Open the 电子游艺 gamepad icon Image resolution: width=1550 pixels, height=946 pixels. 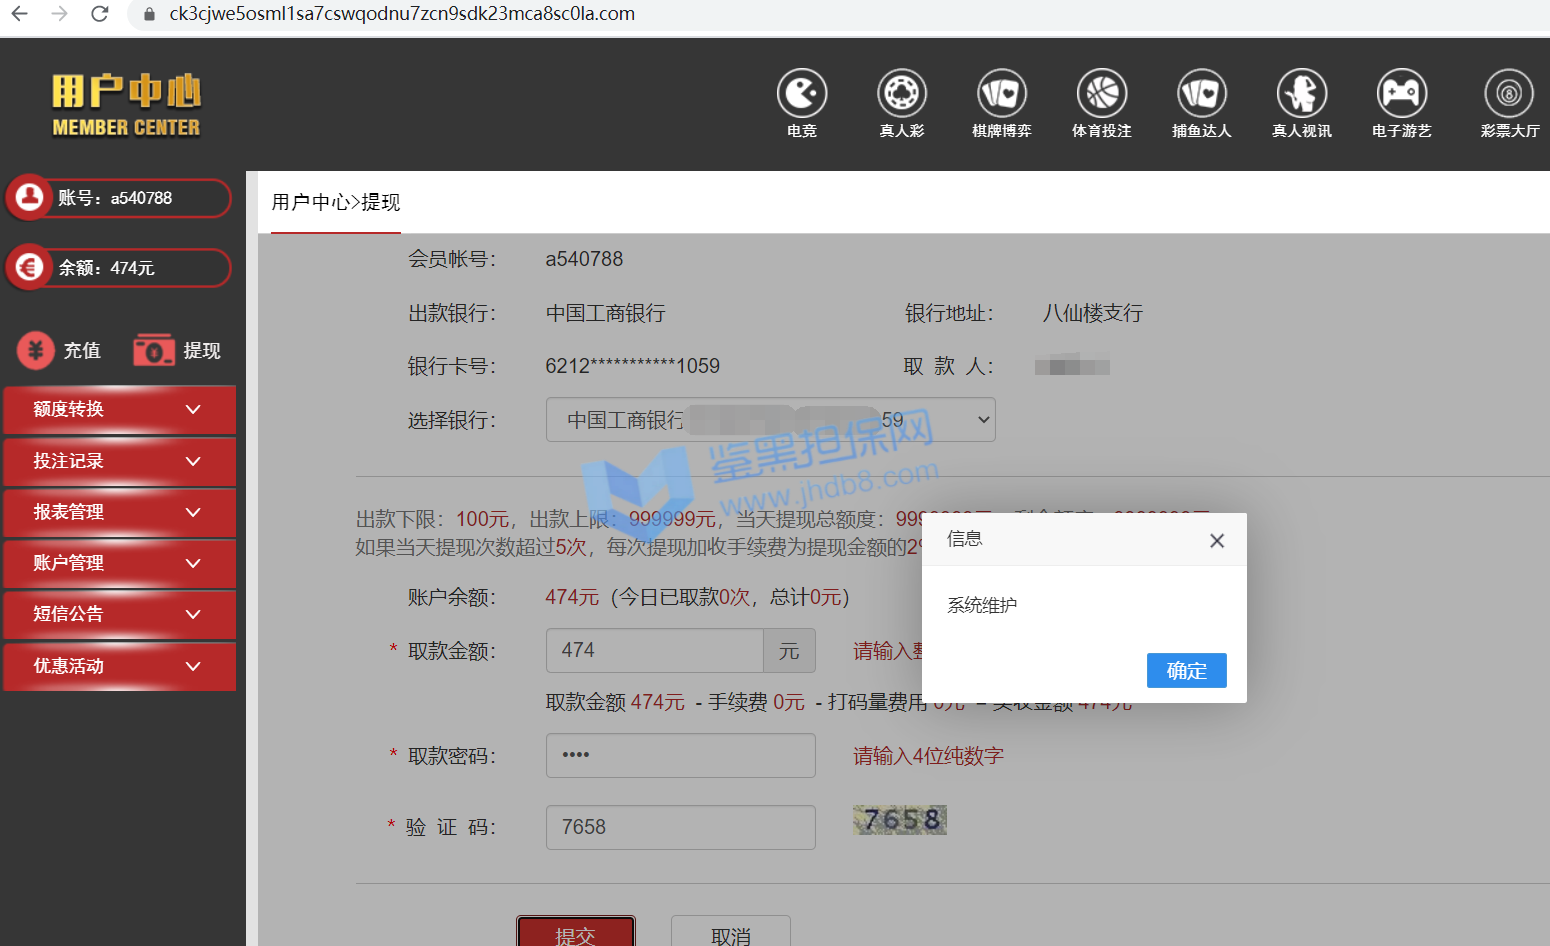click(x=1401, y=94)
